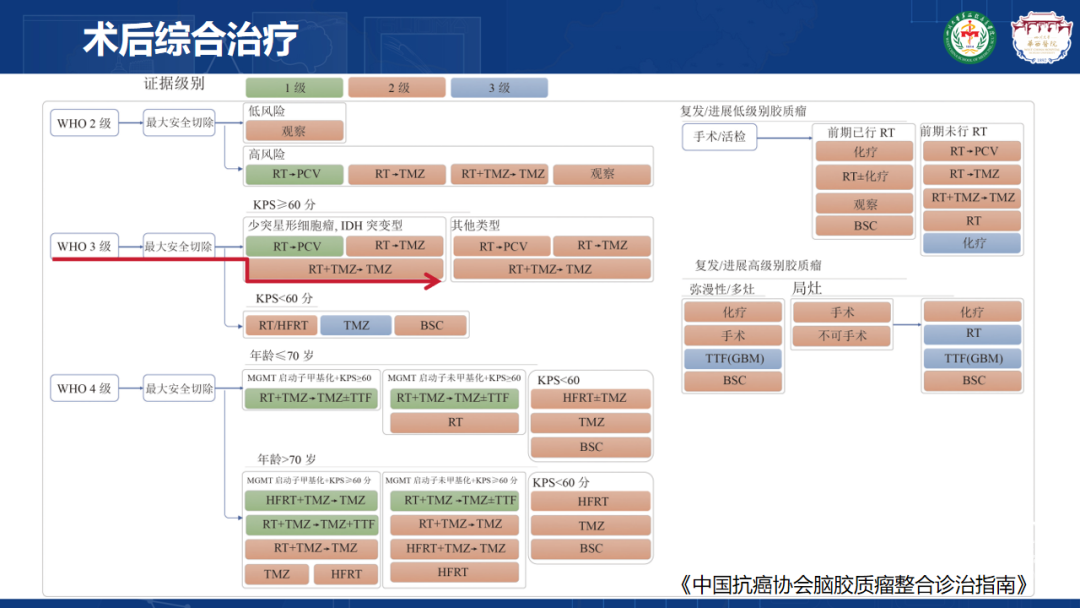This screenshot has width=1080, height=608.
Task: Select the RT±化疗 option box
Action: click(x=864, y=177)
